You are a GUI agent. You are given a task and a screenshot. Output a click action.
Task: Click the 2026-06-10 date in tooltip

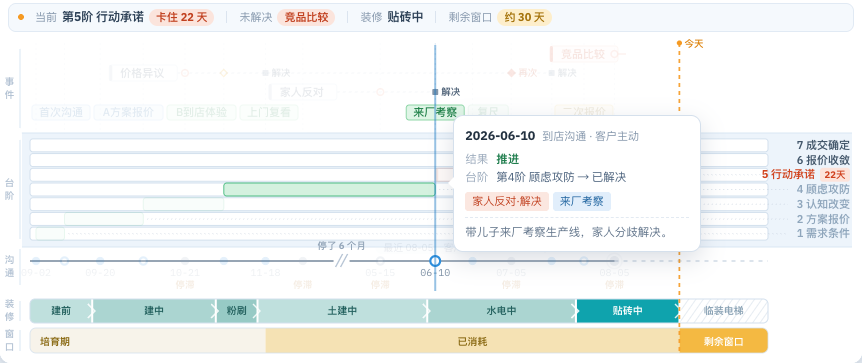pos(500,136)
